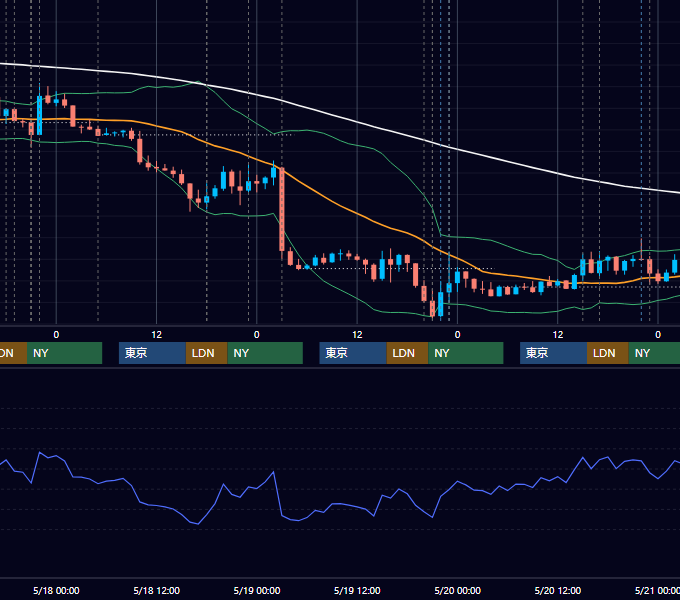Click the 東京 session block on 5/20
Screen dimensions: 680x600
coord(553,353)
